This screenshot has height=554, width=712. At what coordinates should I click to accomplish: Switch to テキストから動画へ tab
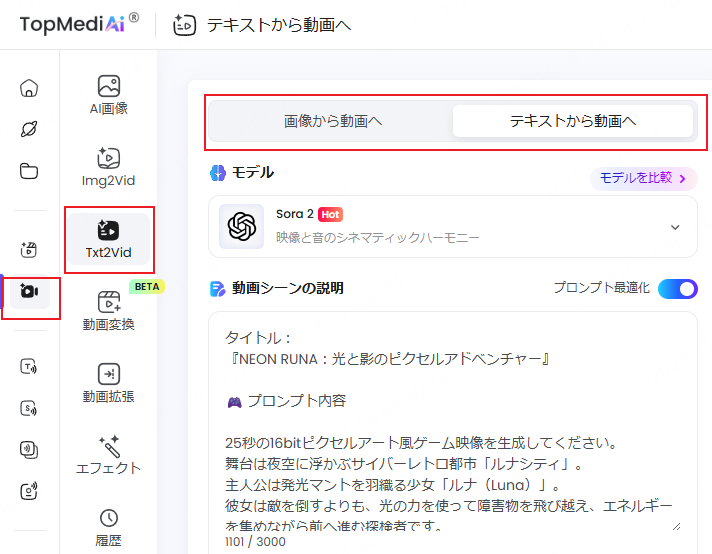pos(573,121)
